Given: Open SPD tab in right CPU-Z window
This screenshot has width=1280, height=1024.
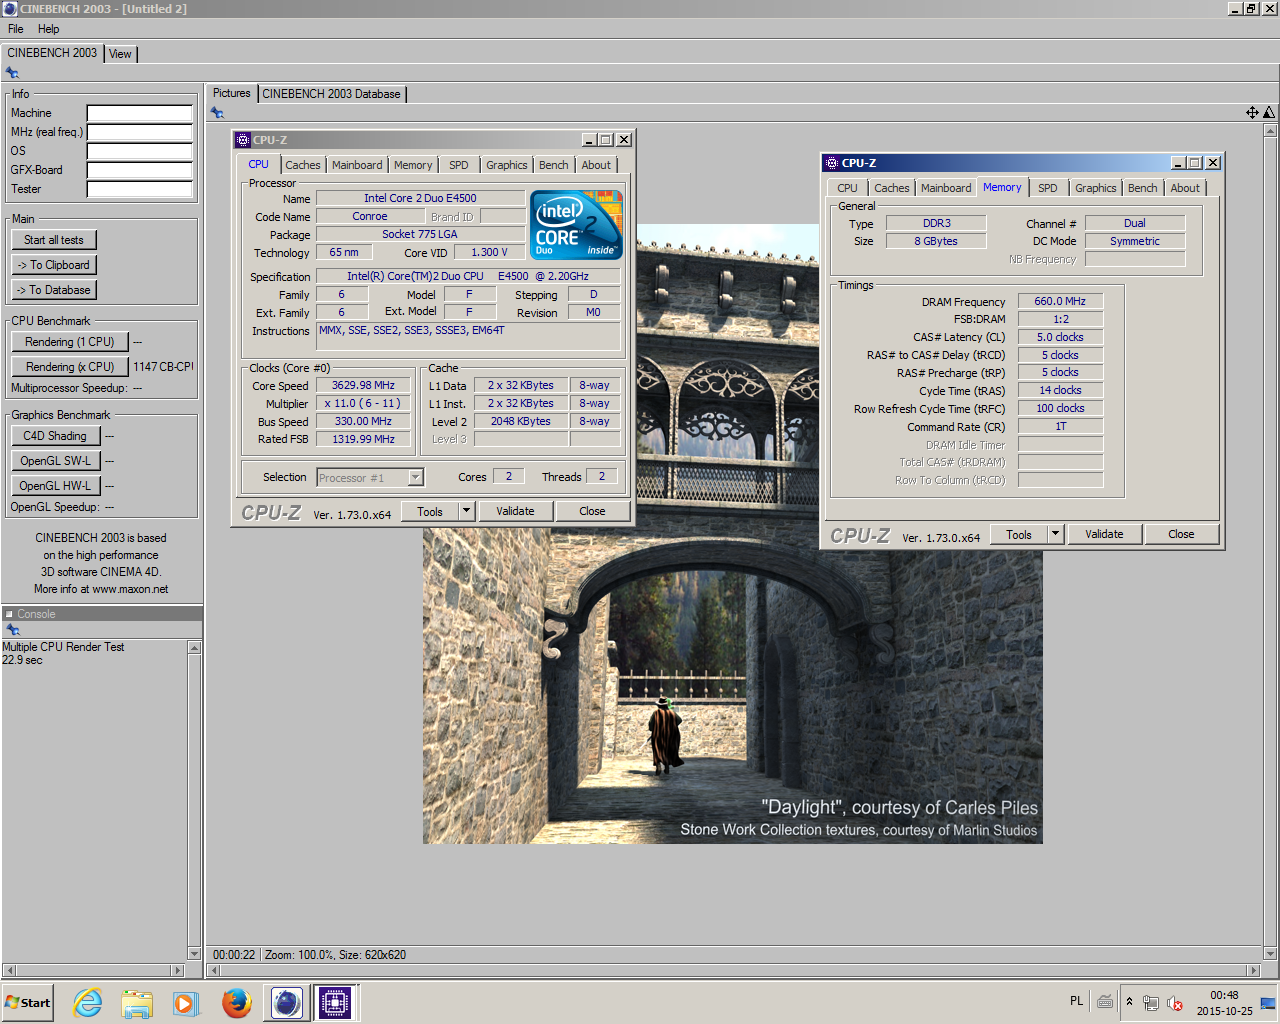Looking at the screenshot, I should pos(1048,188).
